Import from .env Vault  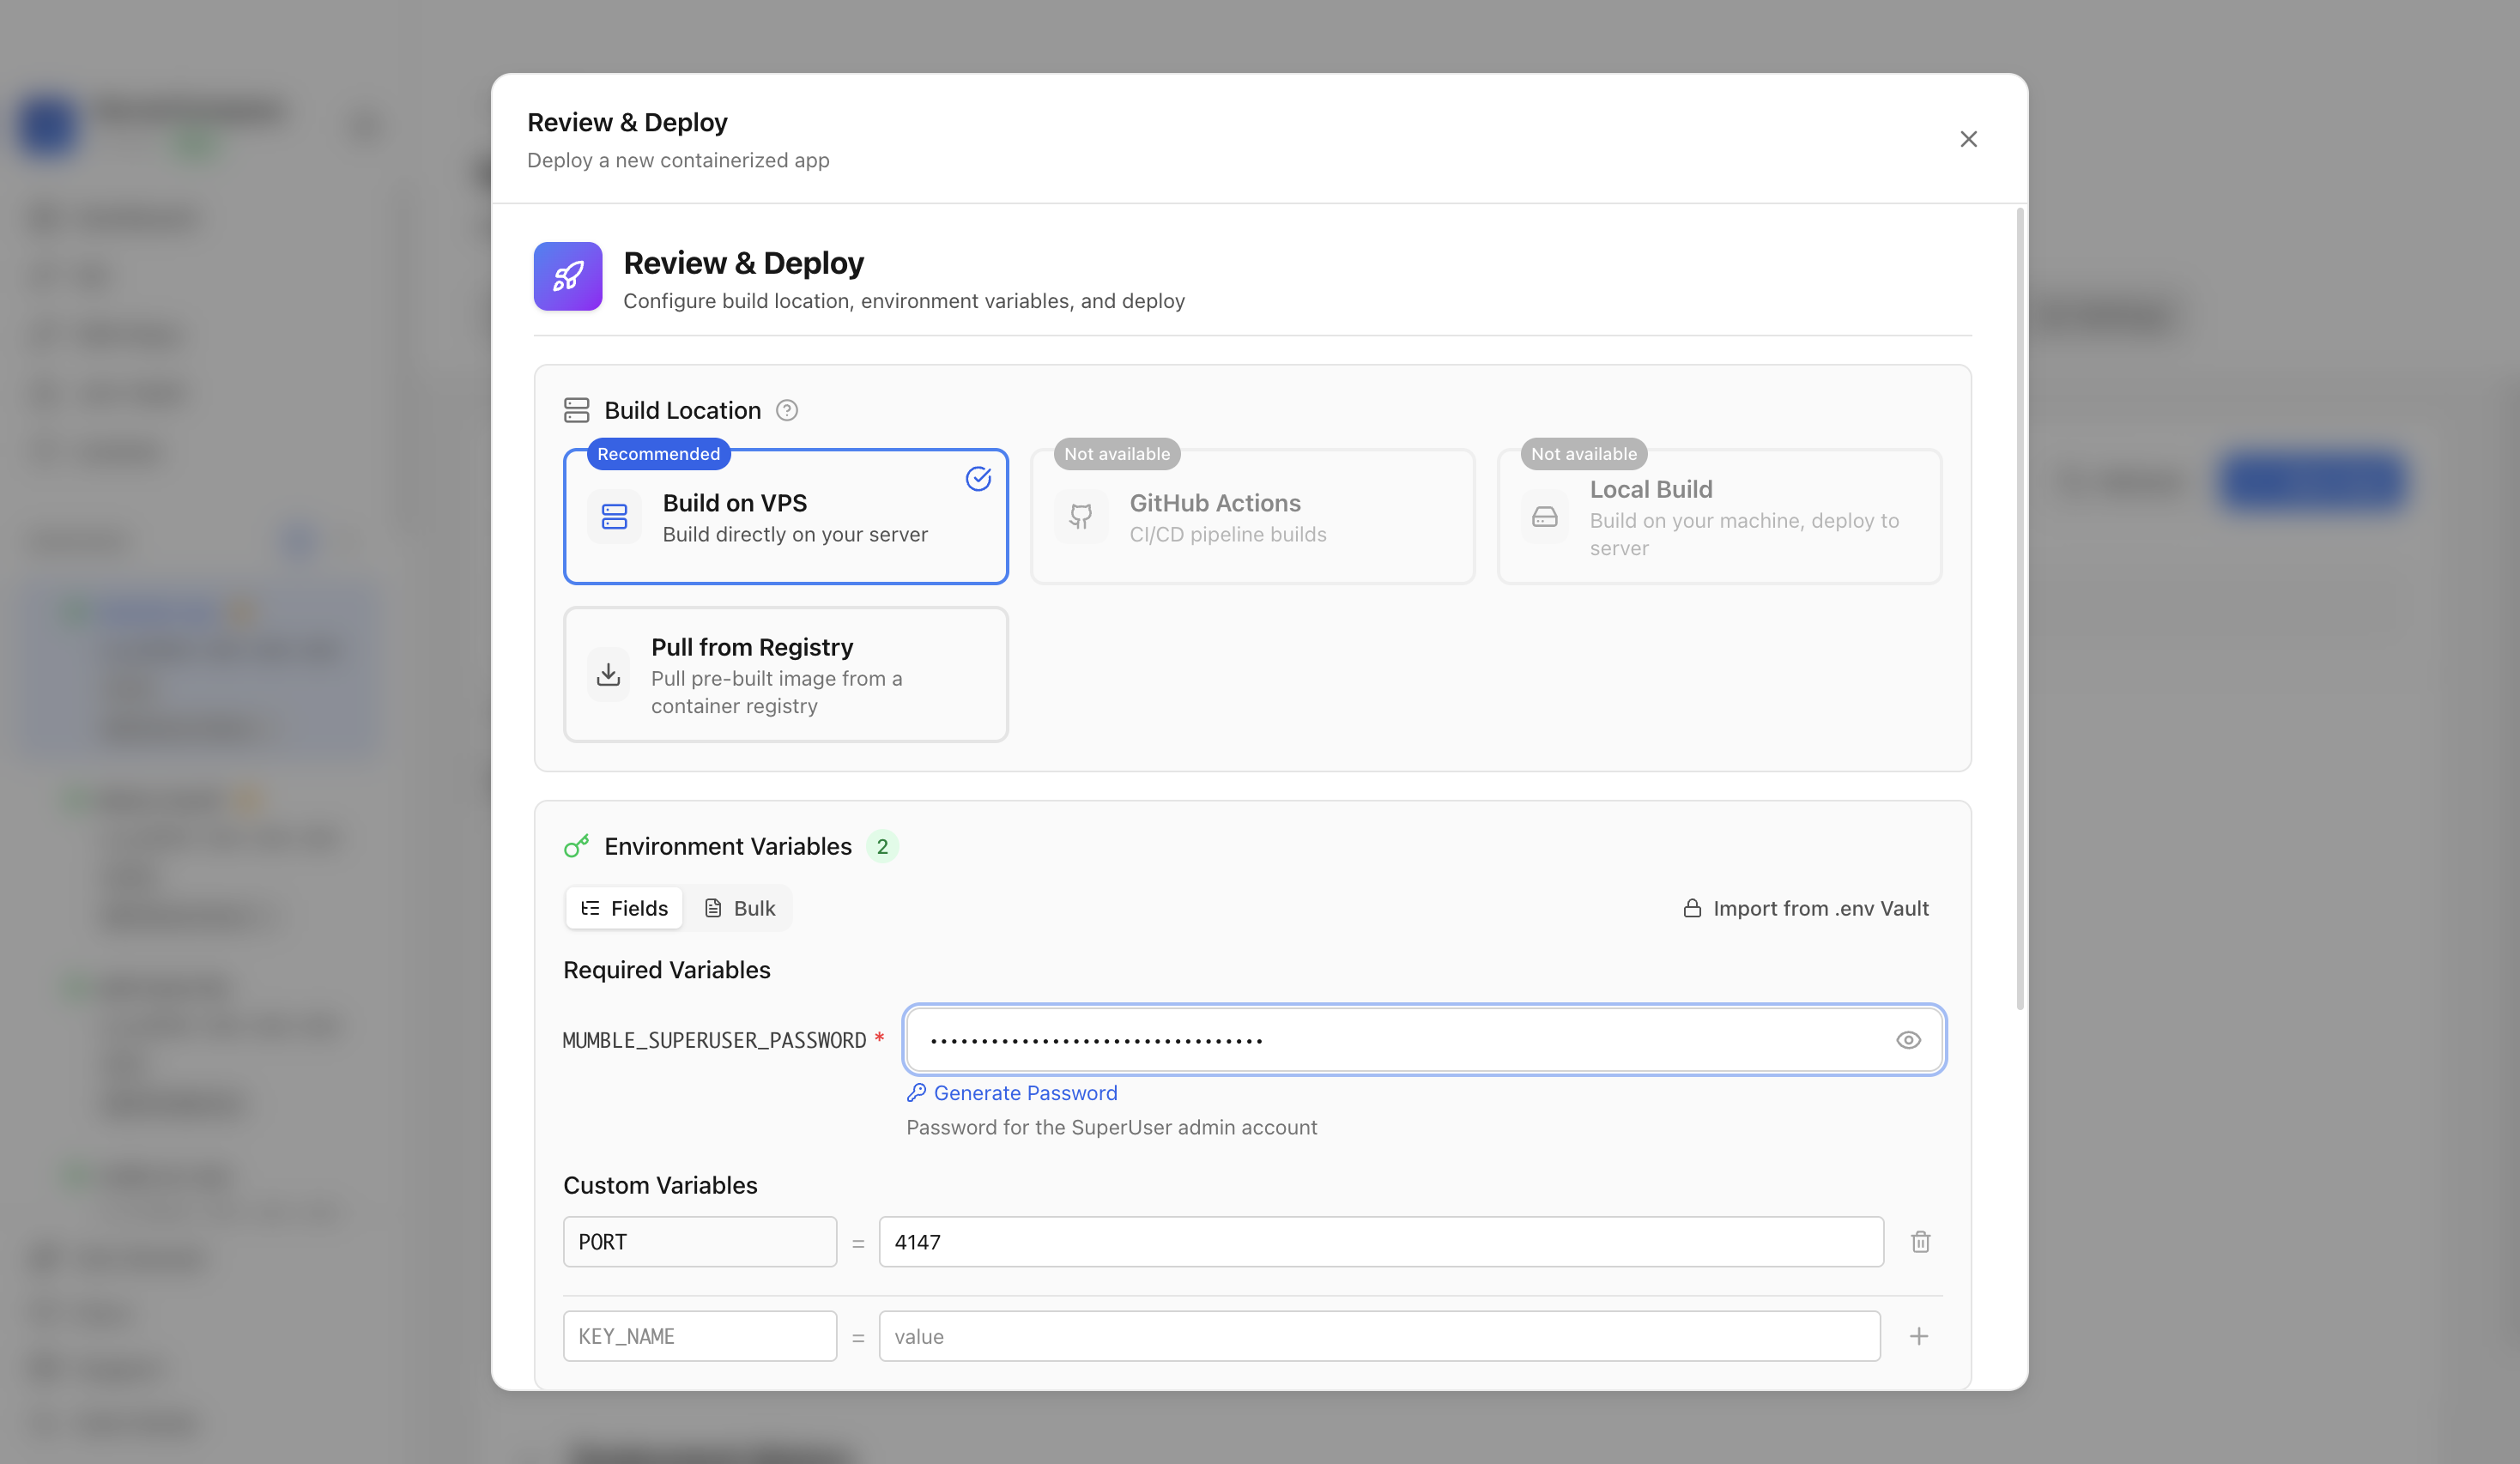pos(1806,908)
